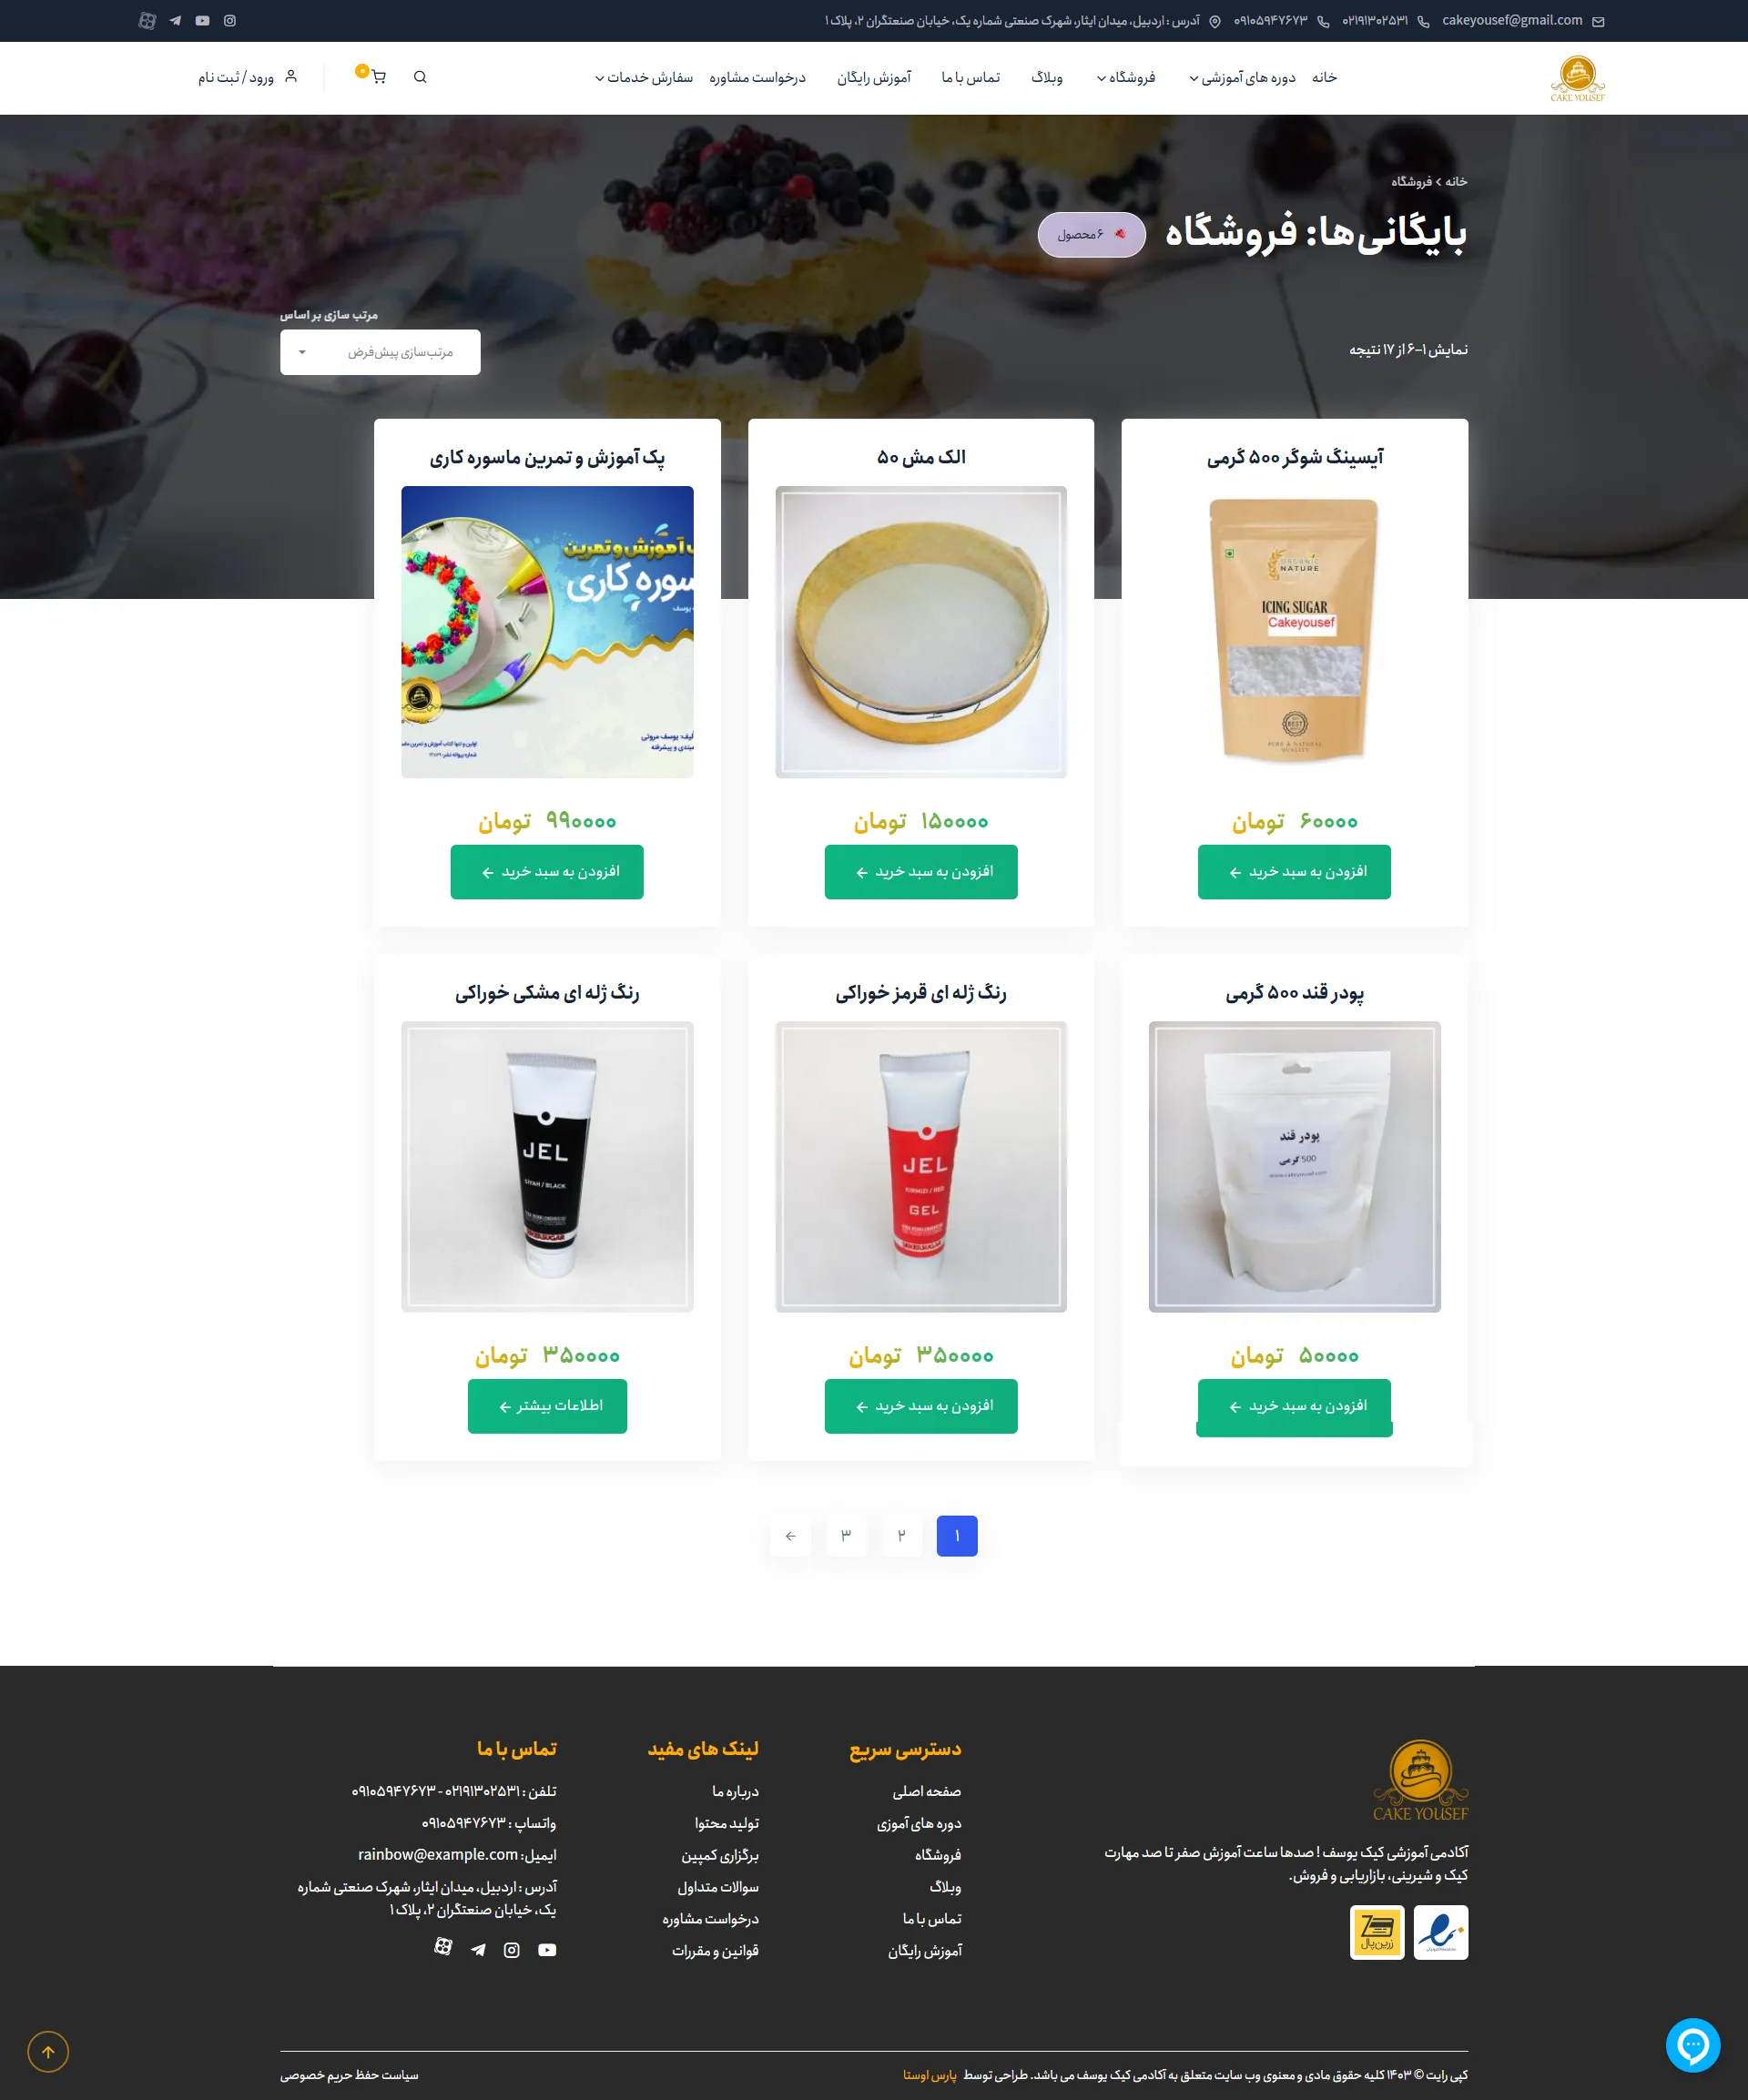Image resolution: width=1748 pixels, height=2100 pixels.
Task: Open the وبلاگ menu item
Action: pyautogui.click(x=1047, y=77)
